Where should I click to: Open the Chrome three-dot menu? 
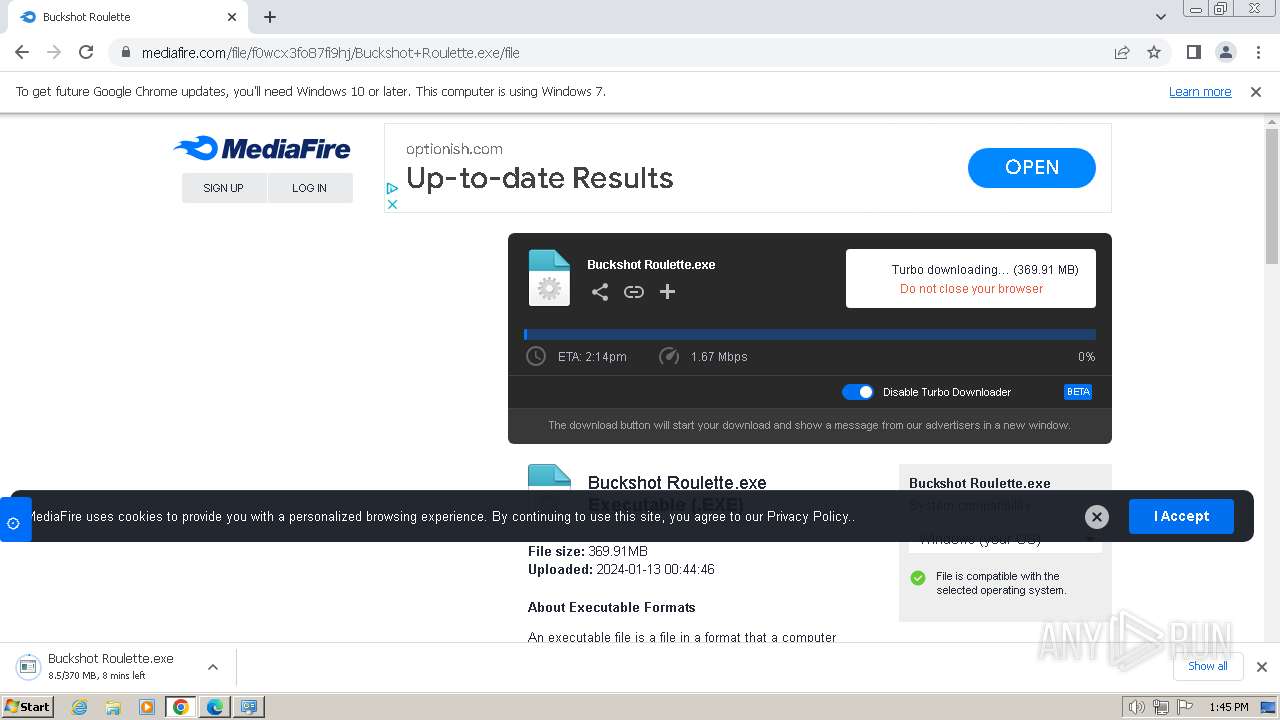coord(1258,52)
